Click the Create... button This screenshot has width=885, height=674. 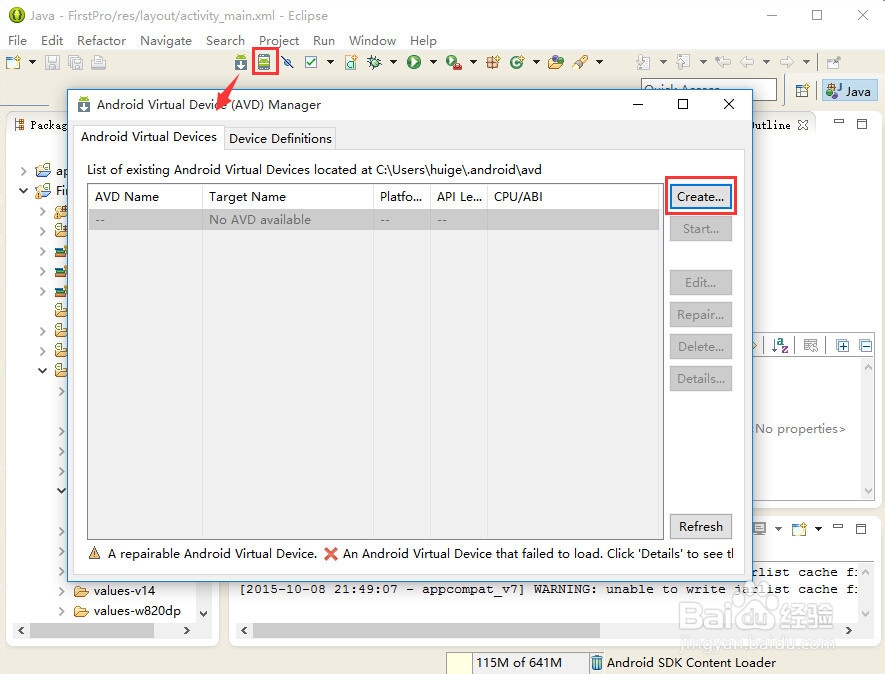click(700, 196)
